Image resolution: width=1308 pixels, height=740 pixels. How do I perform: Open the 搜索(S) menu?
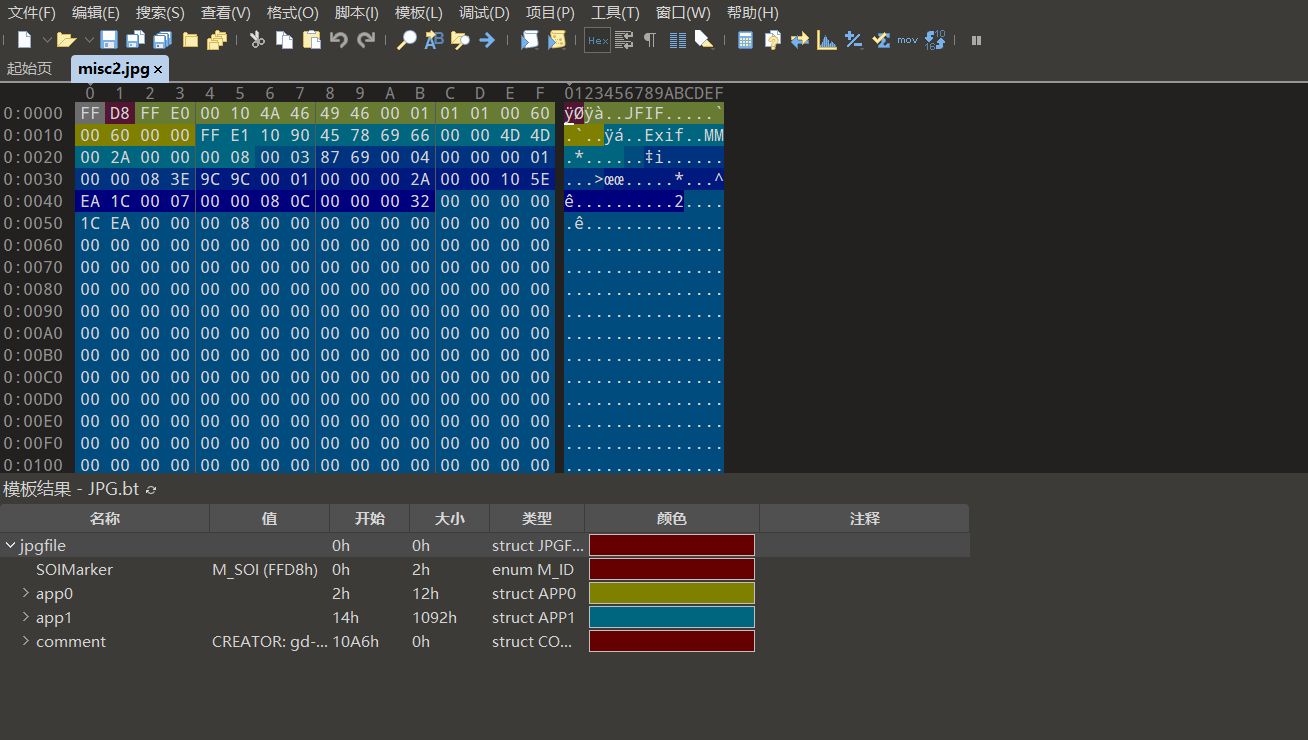click(x=160, y=13)
